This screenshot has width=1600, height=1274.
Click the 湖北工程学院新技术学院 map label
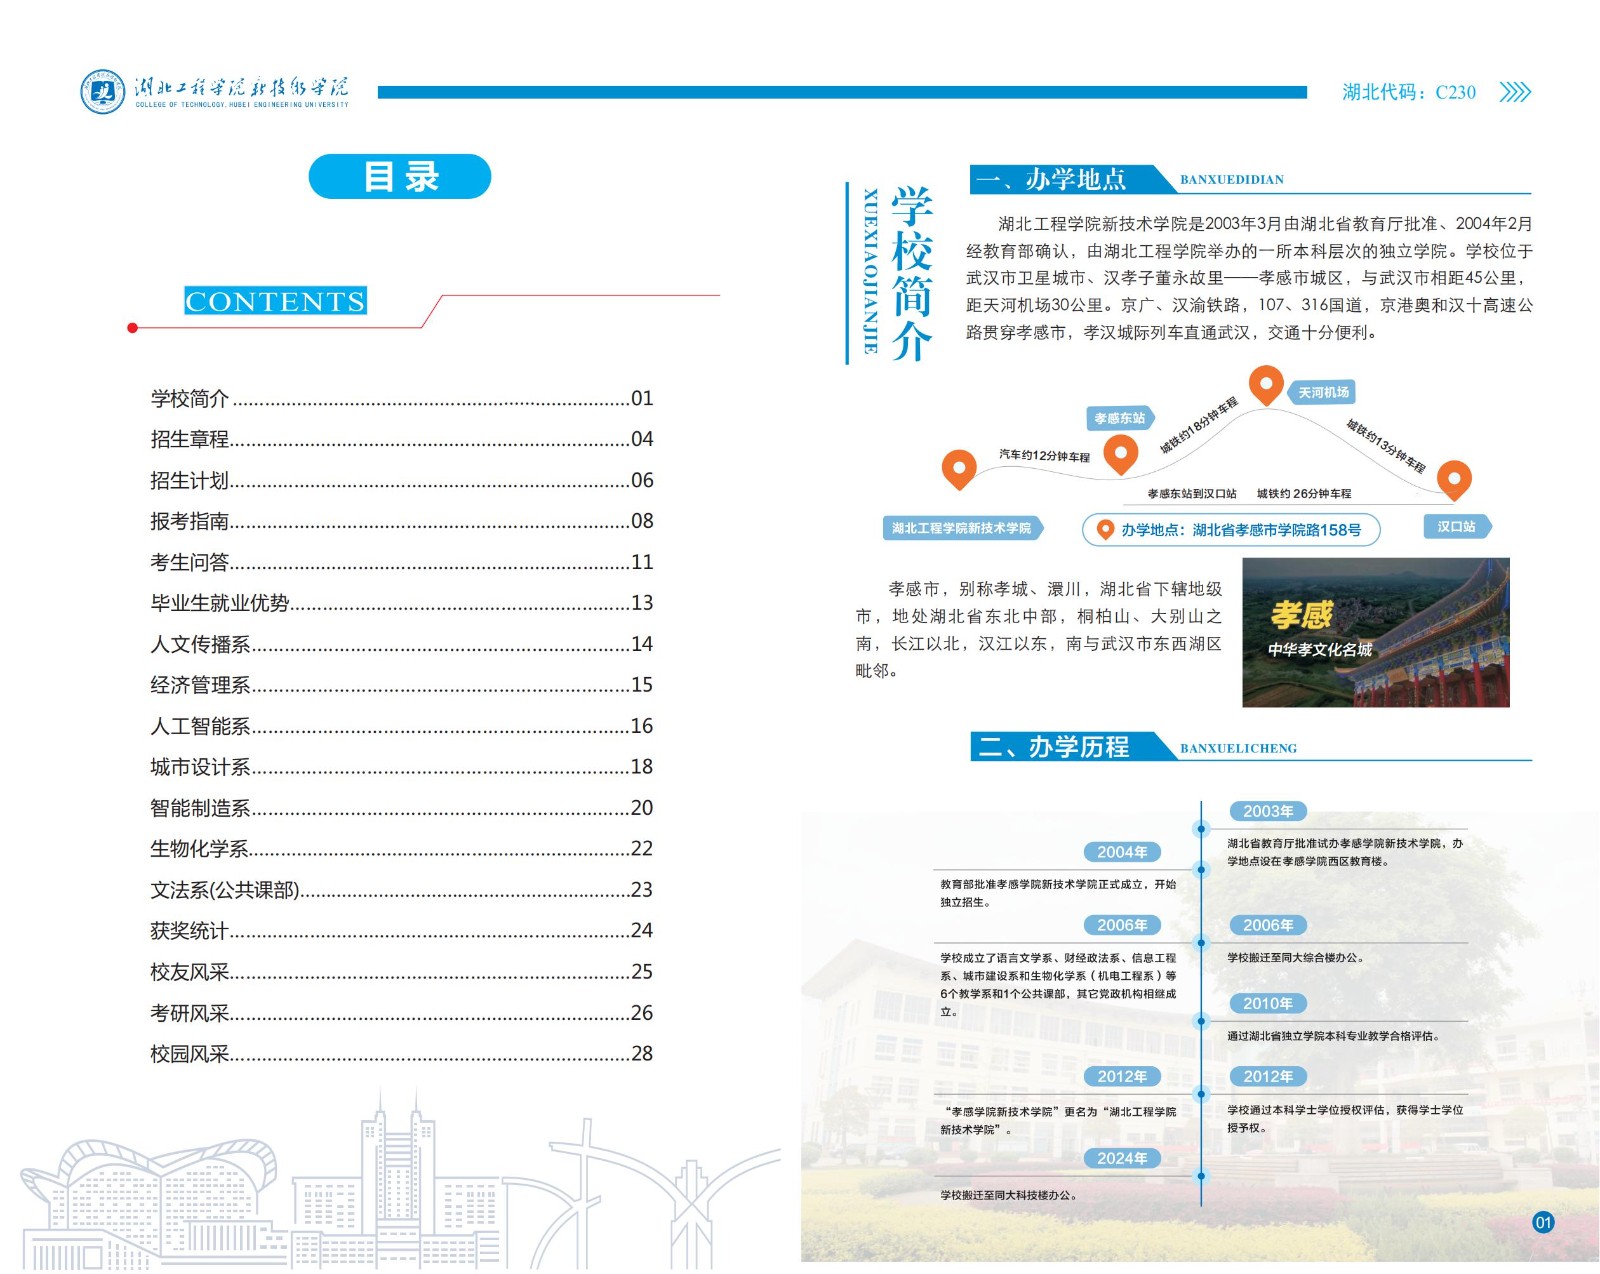coord(963,528)
